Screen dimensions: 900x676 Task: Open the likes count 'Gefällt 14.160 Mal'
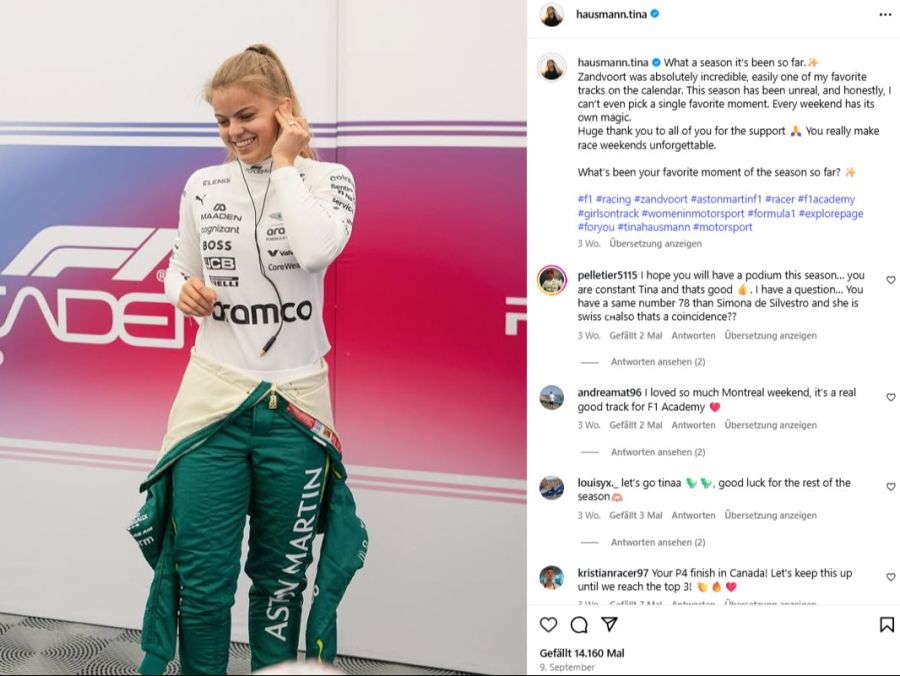[x=581, y=653]
